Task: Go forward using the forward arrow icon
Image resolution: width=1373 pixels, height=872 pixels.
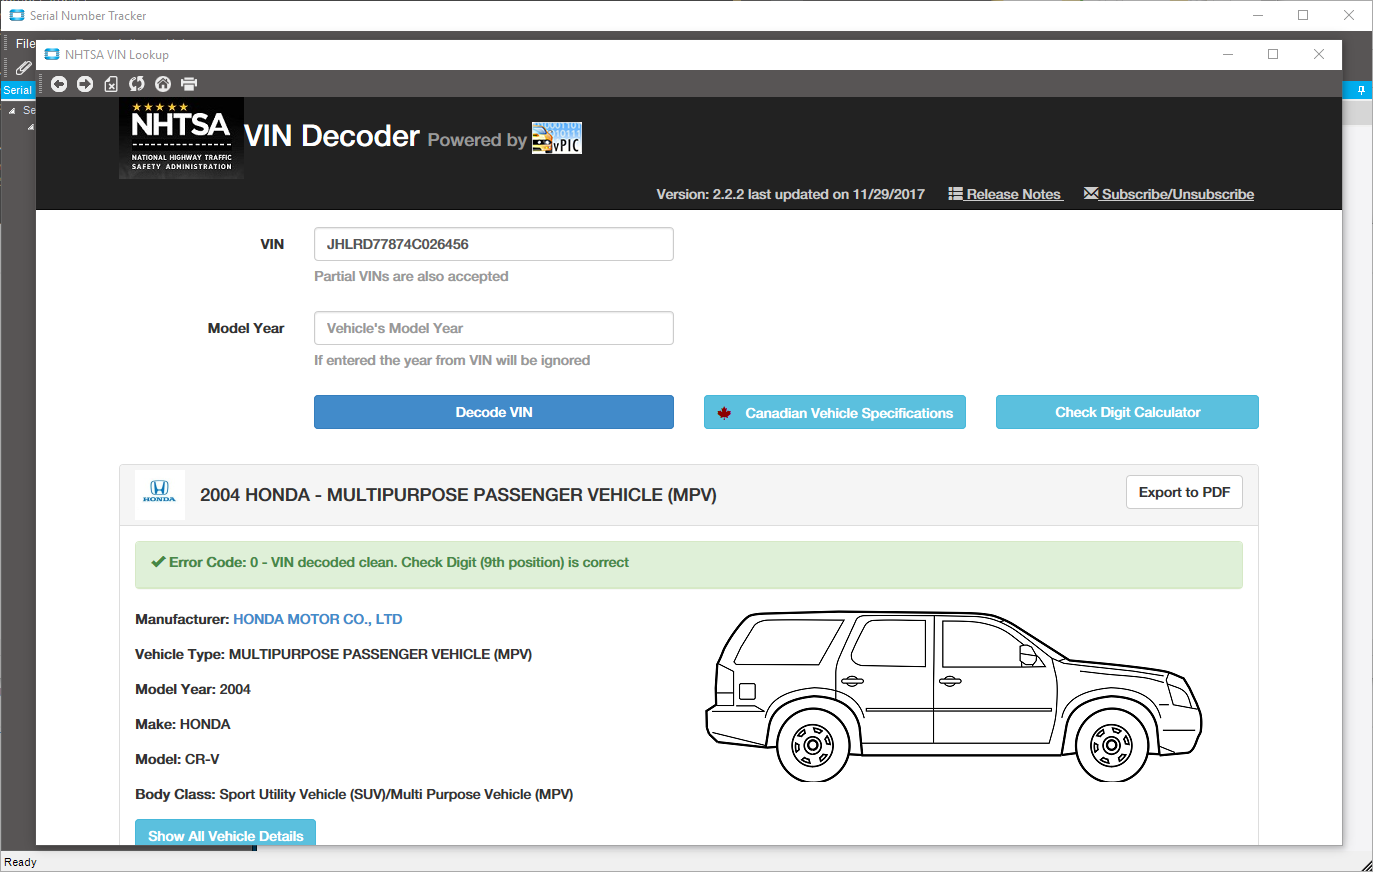Action: pyautogui.click(x=85, y=84)
